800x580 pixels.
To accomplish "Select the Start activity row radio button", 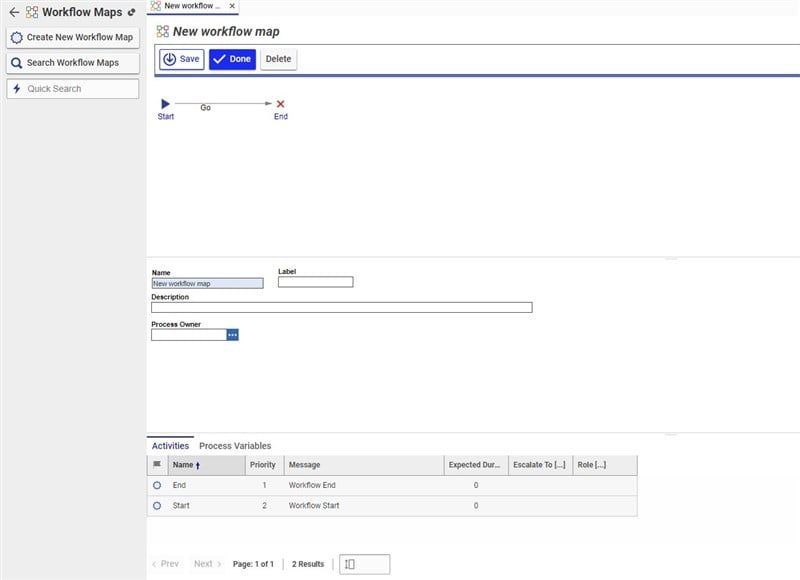I will [157, 506].
